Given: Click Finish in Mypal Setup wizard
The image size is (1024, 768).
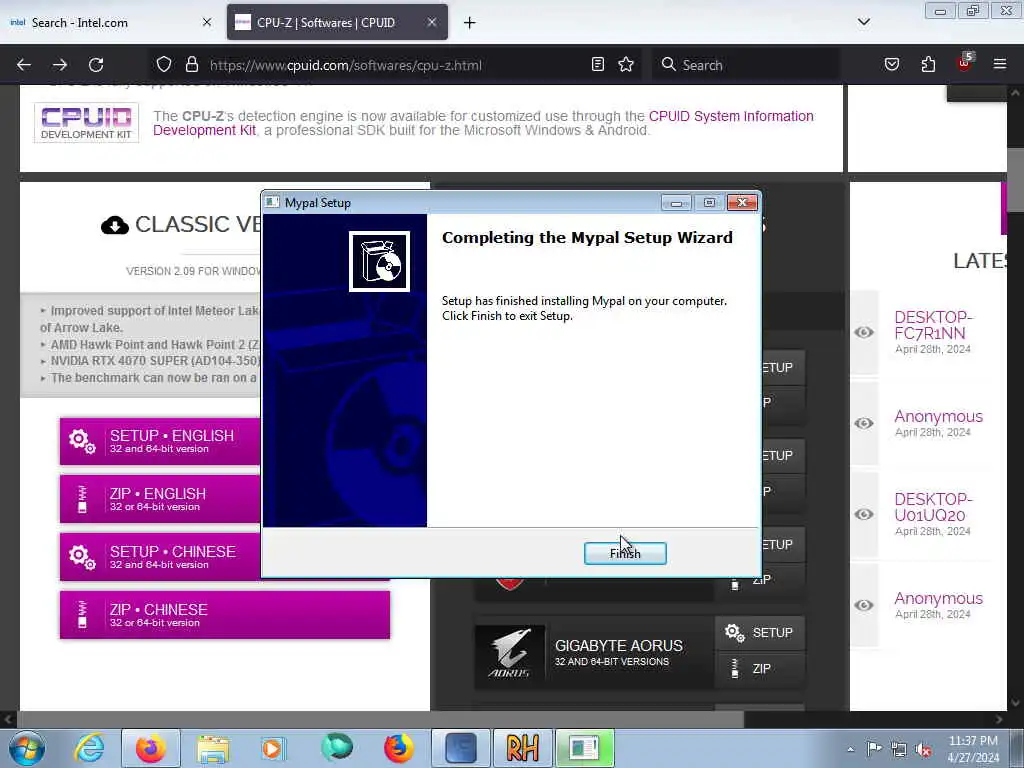Looking at the screenshot, I should coord(625,553).
